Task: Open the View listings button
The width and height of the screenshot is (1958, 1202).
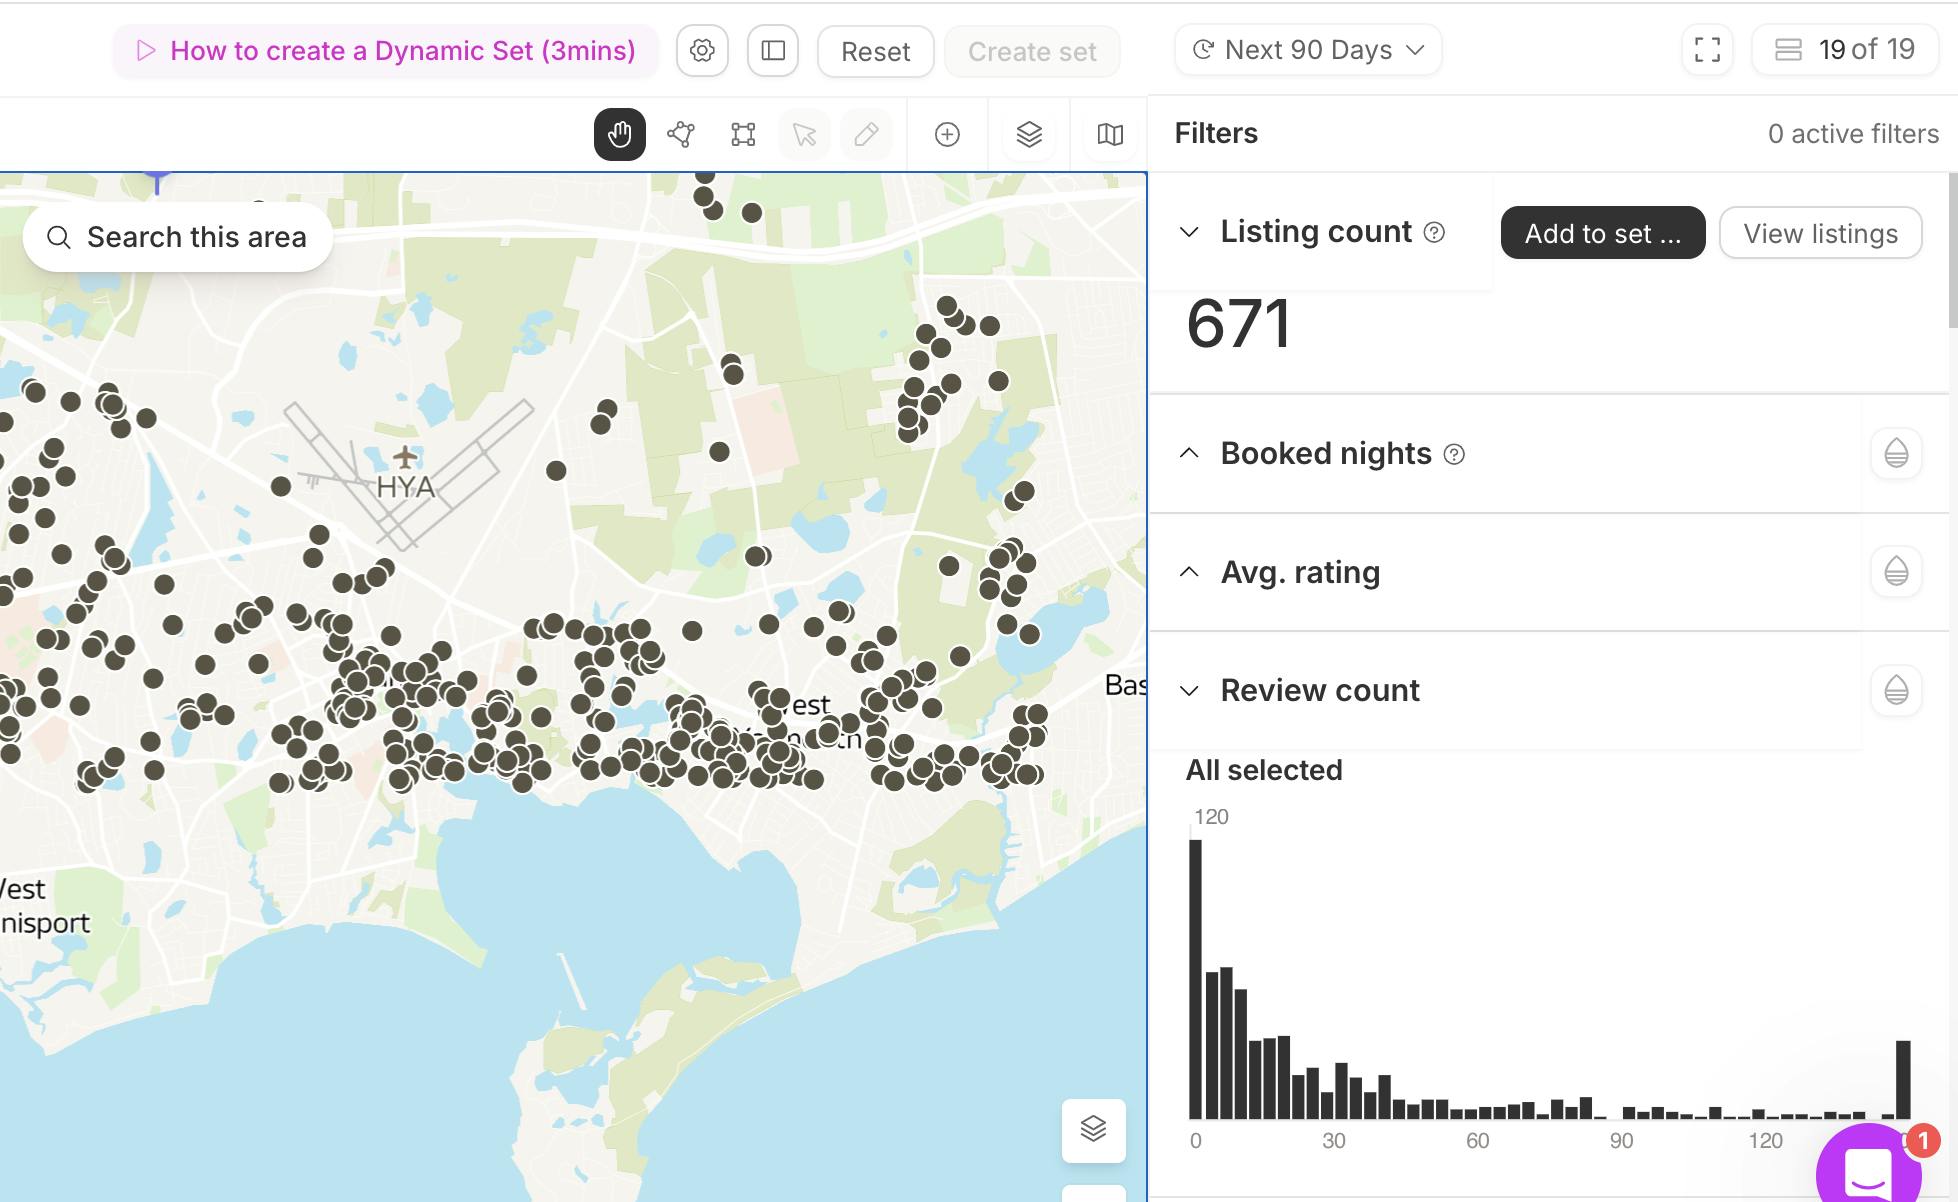Action: [x=1820, y=233]
